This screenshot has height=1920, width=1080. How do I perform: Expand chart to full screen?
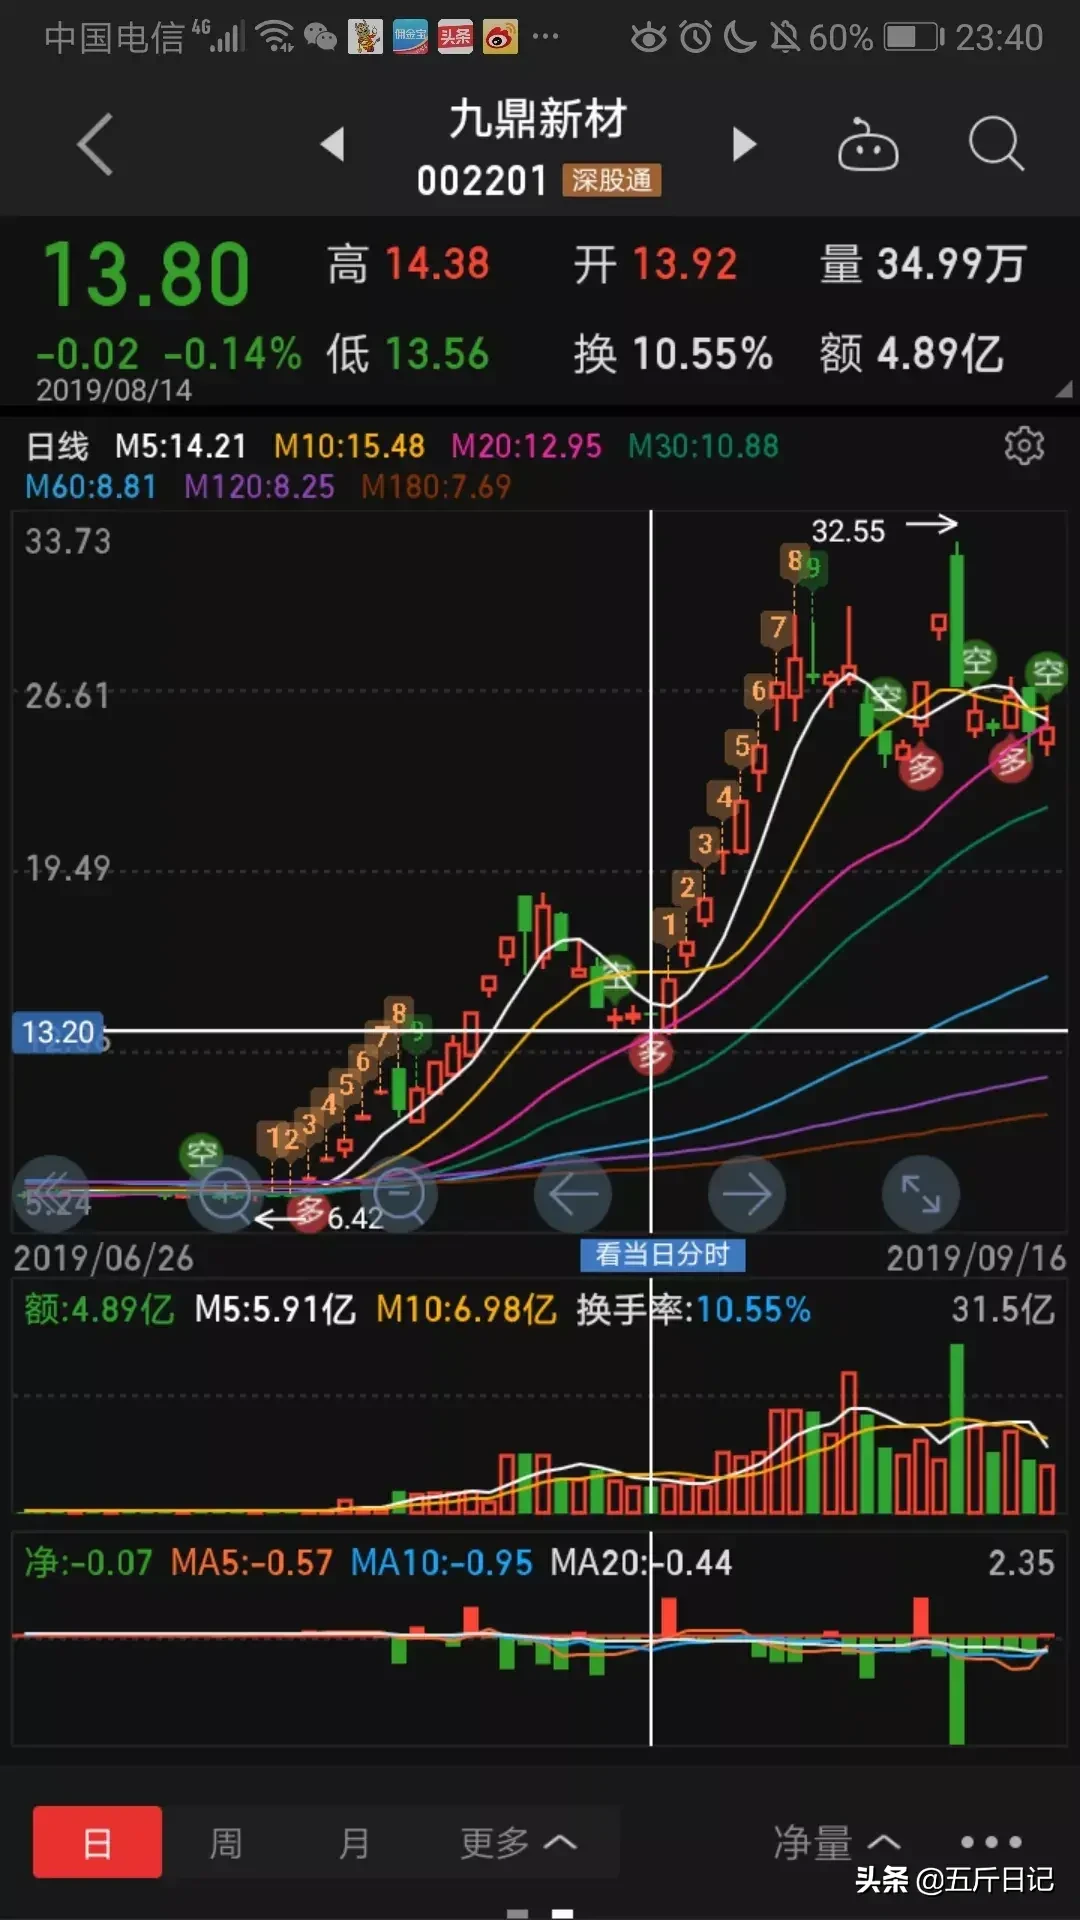(921, 1194)
